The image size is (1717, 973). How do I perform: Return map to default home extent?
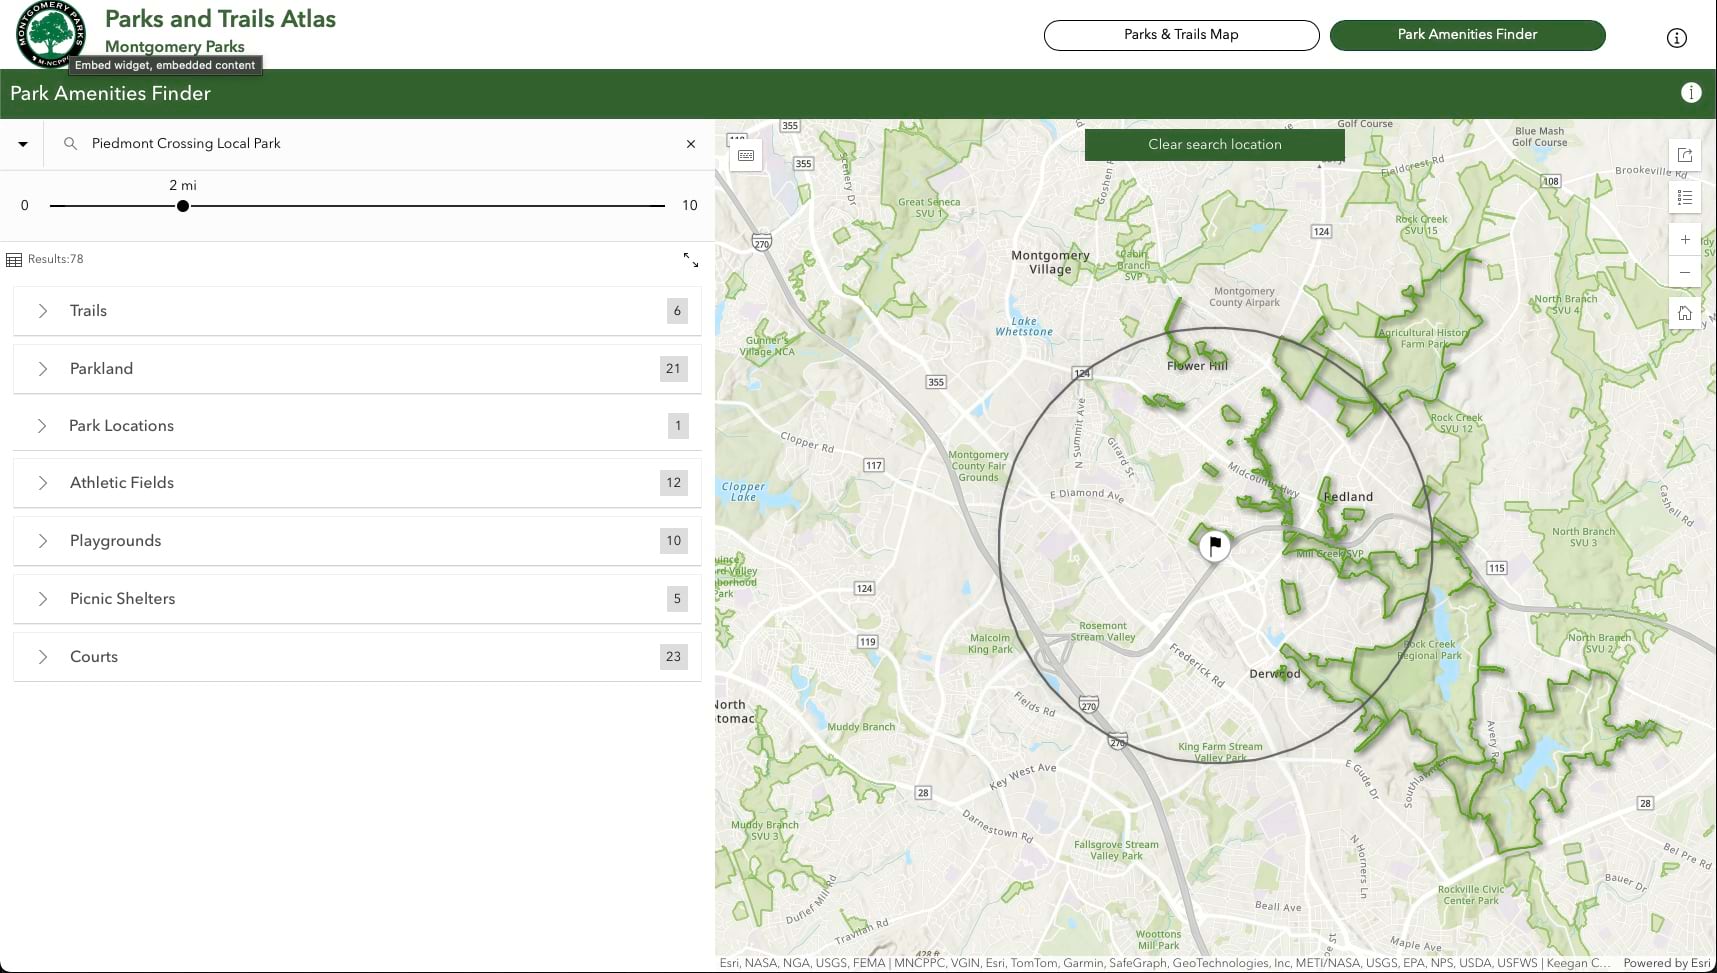[x=1685, y=312]
